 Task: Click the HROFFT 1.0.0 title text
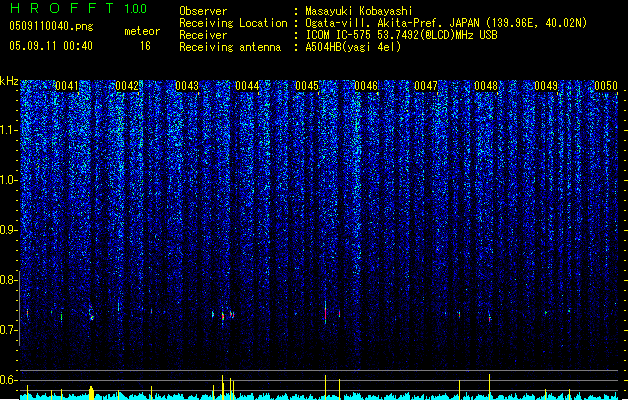(x=79, y=8)
